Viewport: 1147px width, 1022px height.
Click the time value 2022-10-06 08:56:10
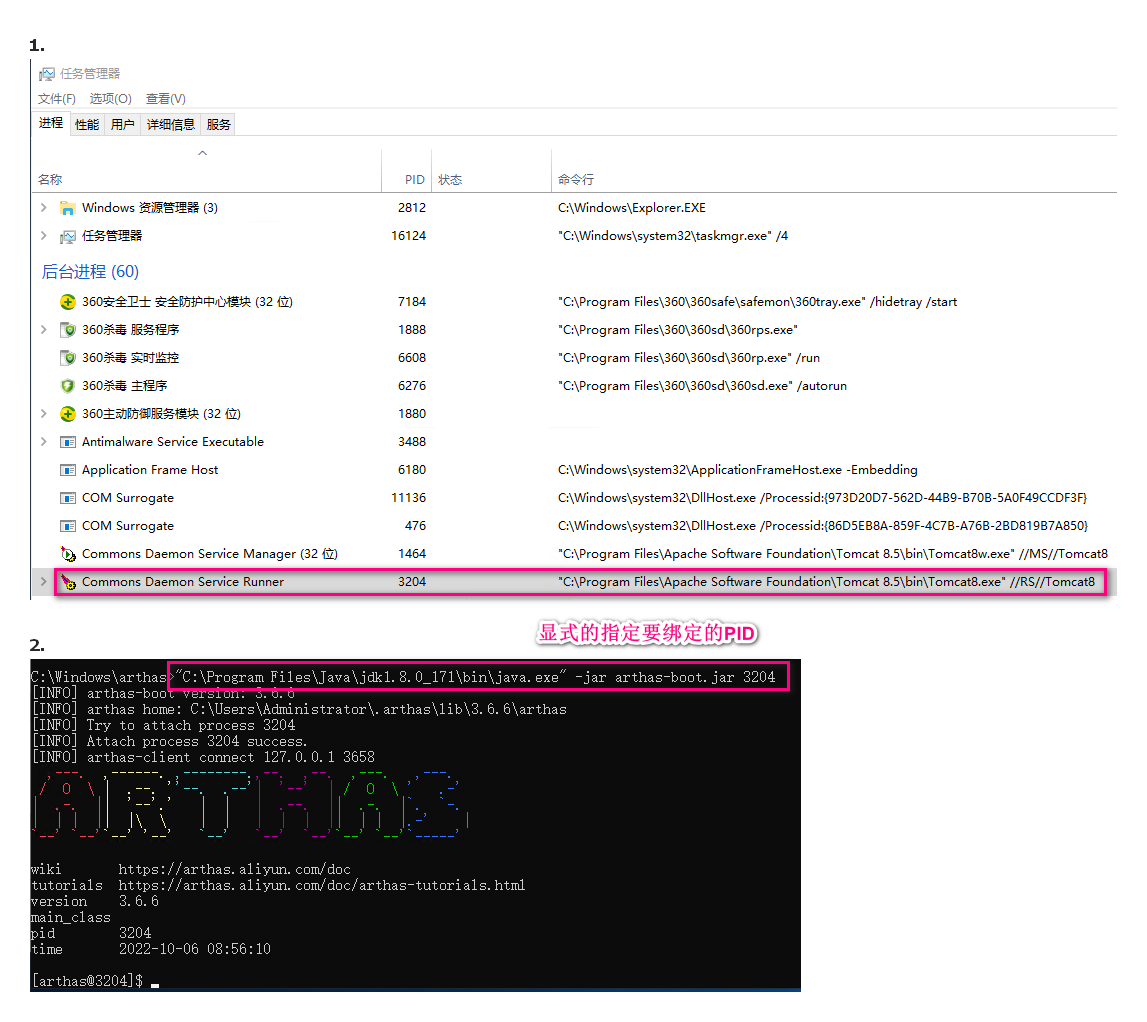[x=195, y=949]
